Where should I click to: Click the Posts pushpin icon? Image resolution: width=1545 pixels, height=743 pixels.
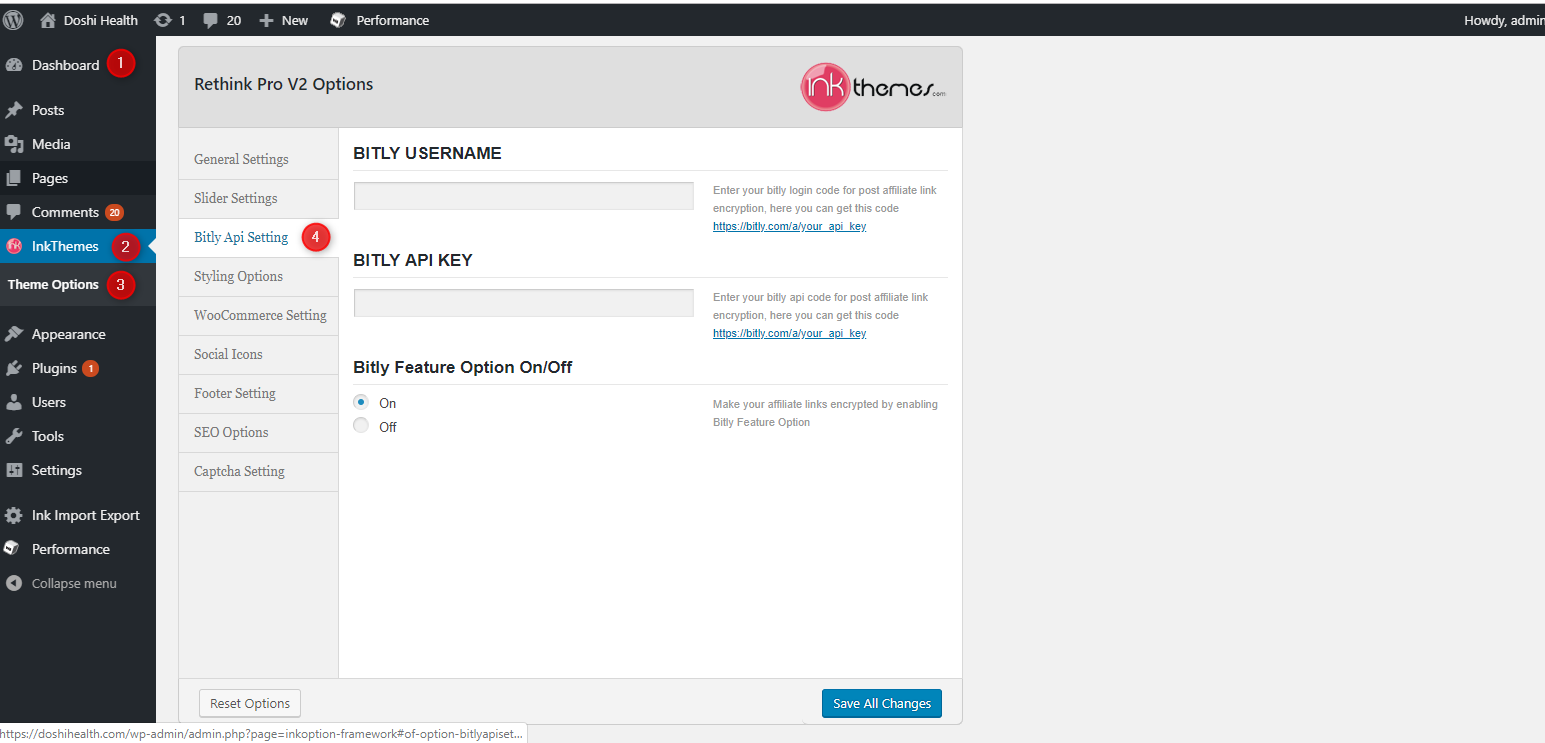[14, 110]
